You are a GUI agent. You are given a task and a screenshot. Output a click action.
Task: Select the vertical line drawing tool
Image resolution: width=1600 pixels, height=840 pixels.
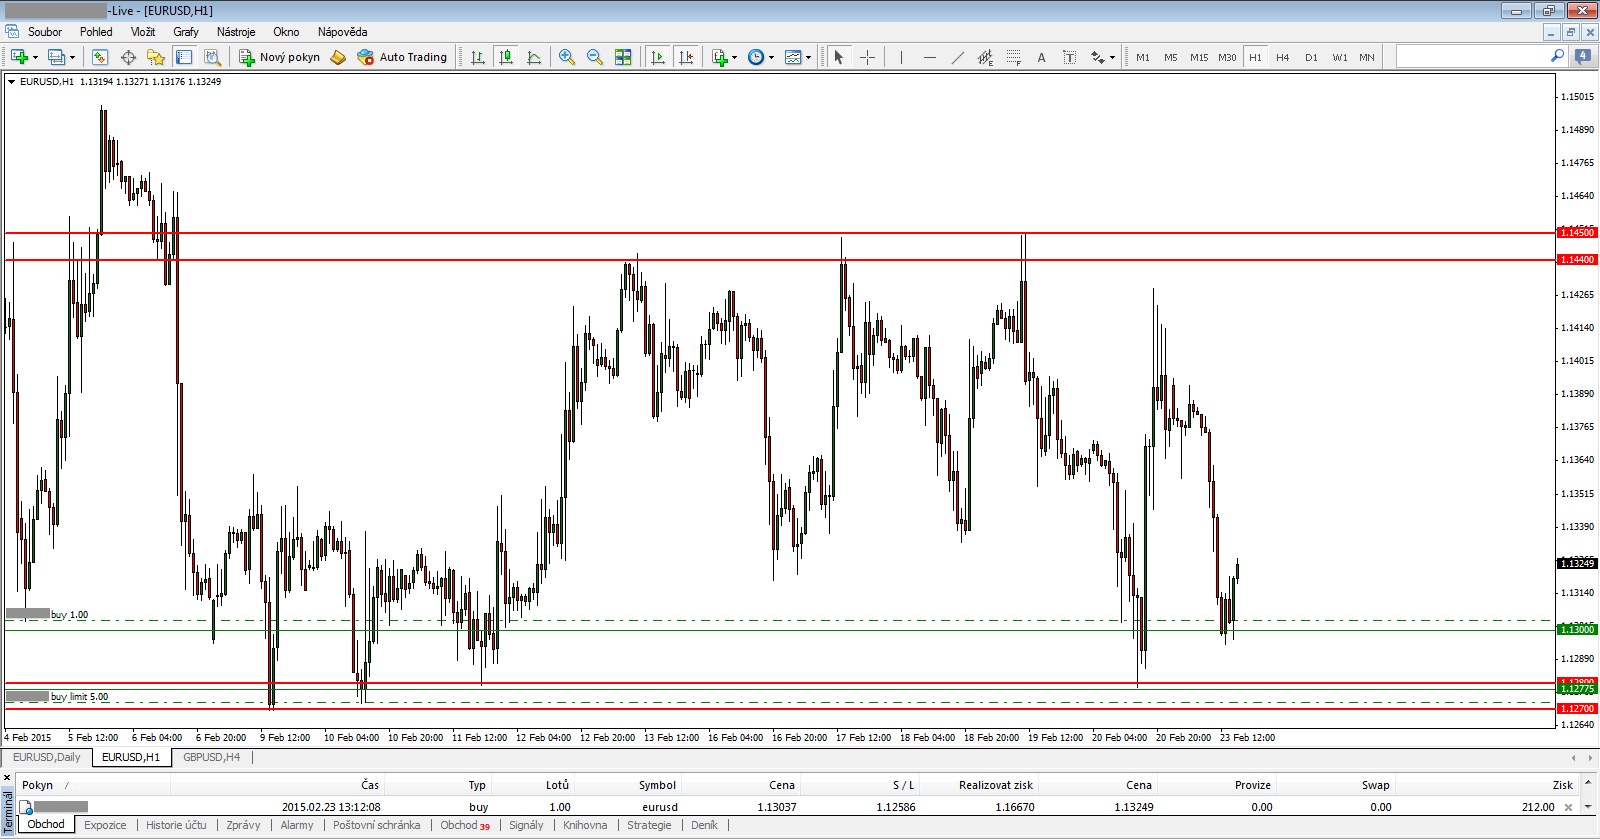point(901,57)
